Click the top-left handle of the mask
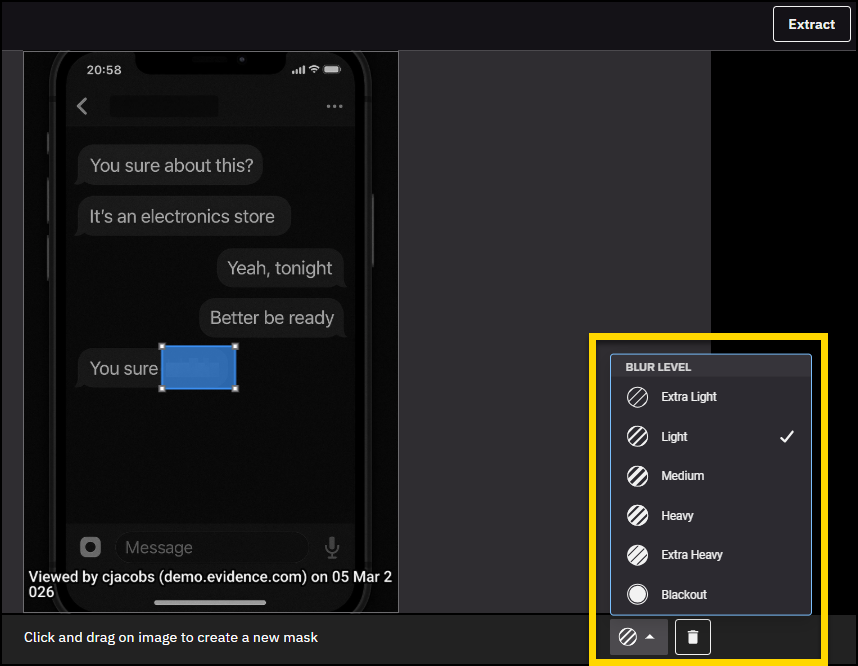Viewport: 858px width, 666px height. pyautogui.click(x=162, y=348)
